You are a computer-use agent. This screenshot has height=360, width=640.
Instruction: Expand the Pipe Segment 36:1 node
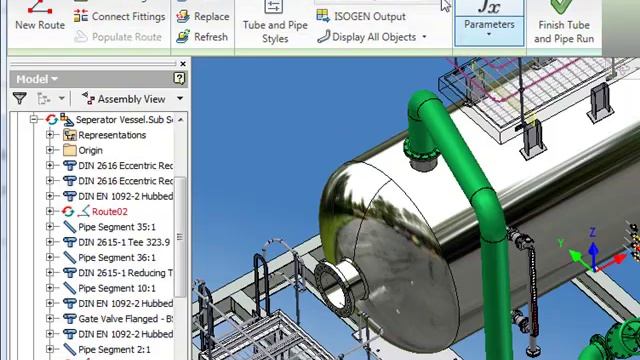(50, 258)
